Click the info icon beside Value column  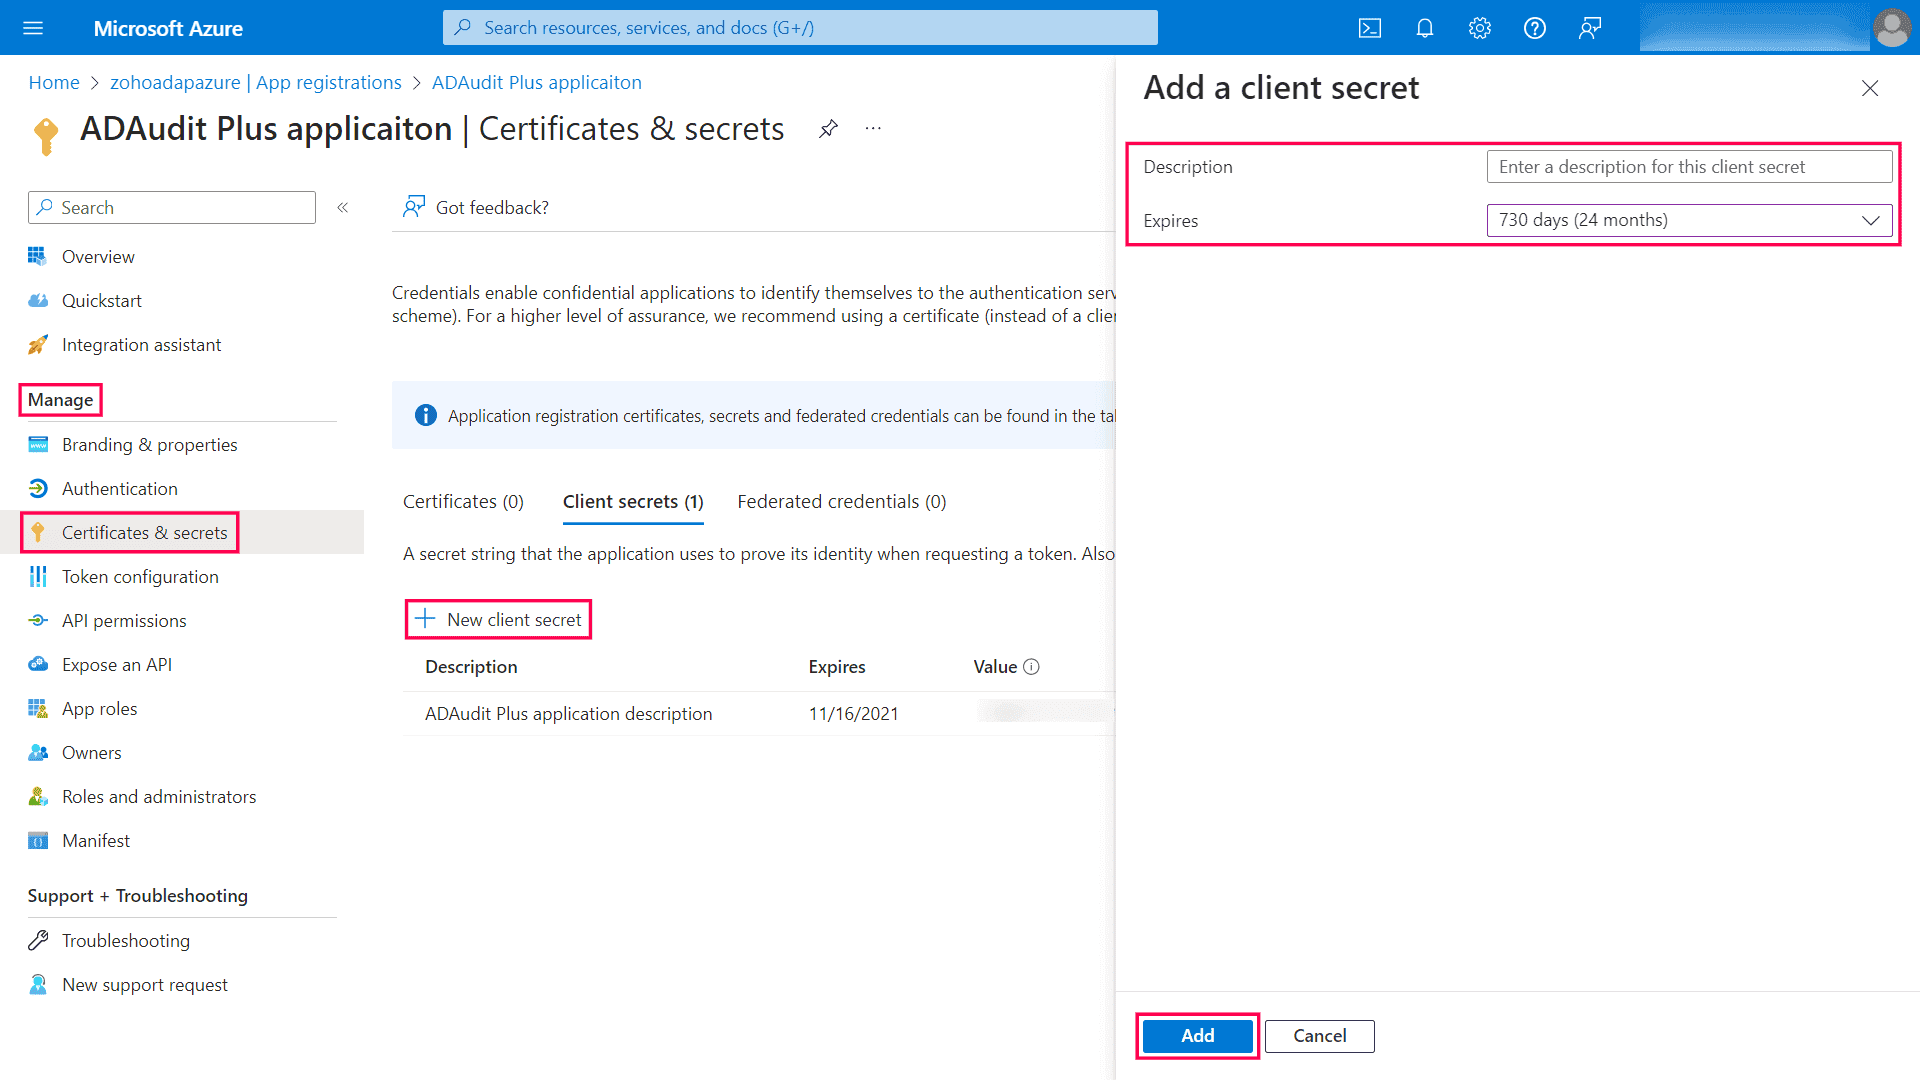coord(1034,666)
